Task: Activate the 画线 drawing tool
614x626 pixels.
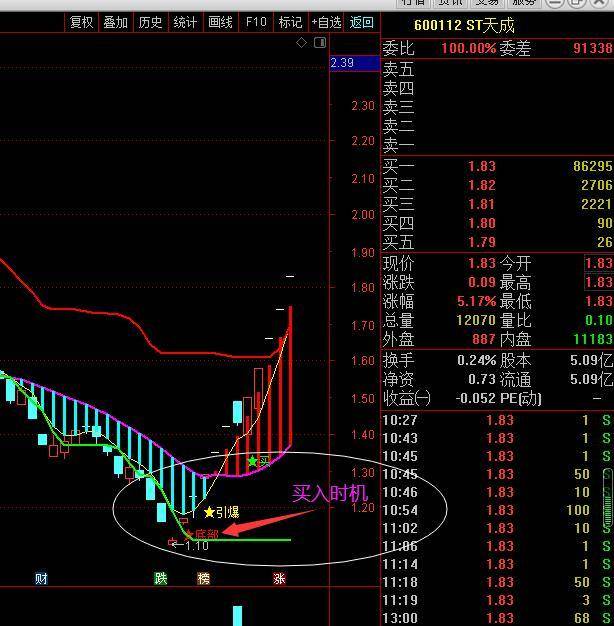Action: click(220, 22)
